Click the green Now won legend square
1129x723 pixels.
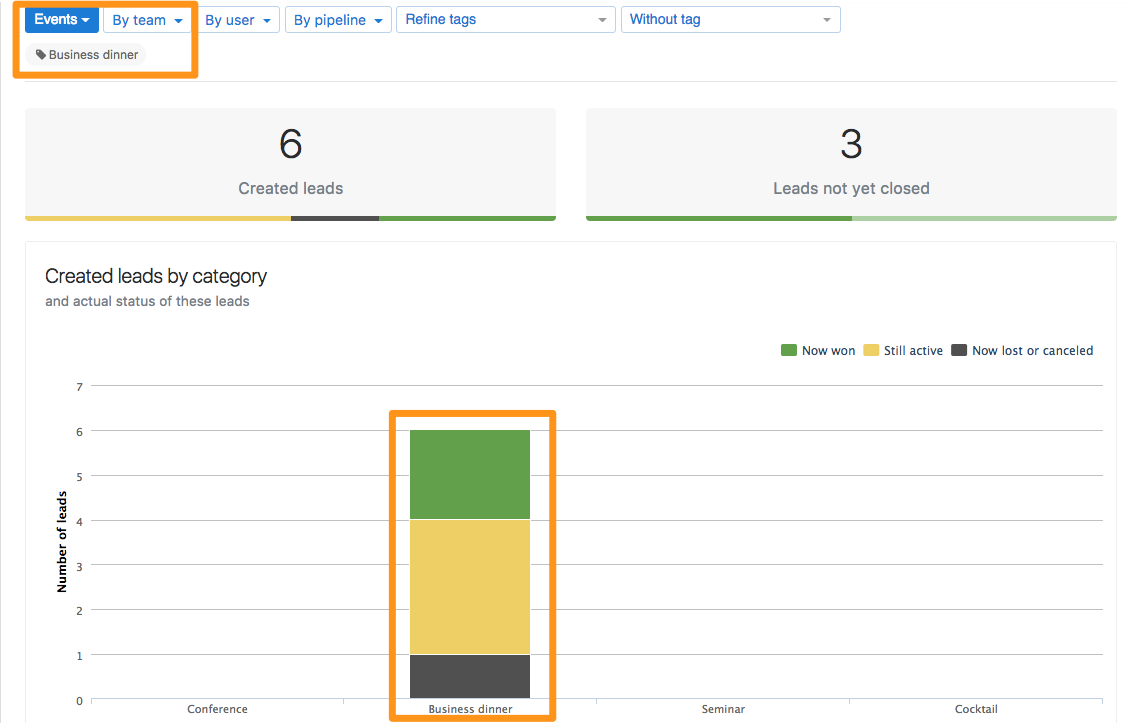pos(789,350)
